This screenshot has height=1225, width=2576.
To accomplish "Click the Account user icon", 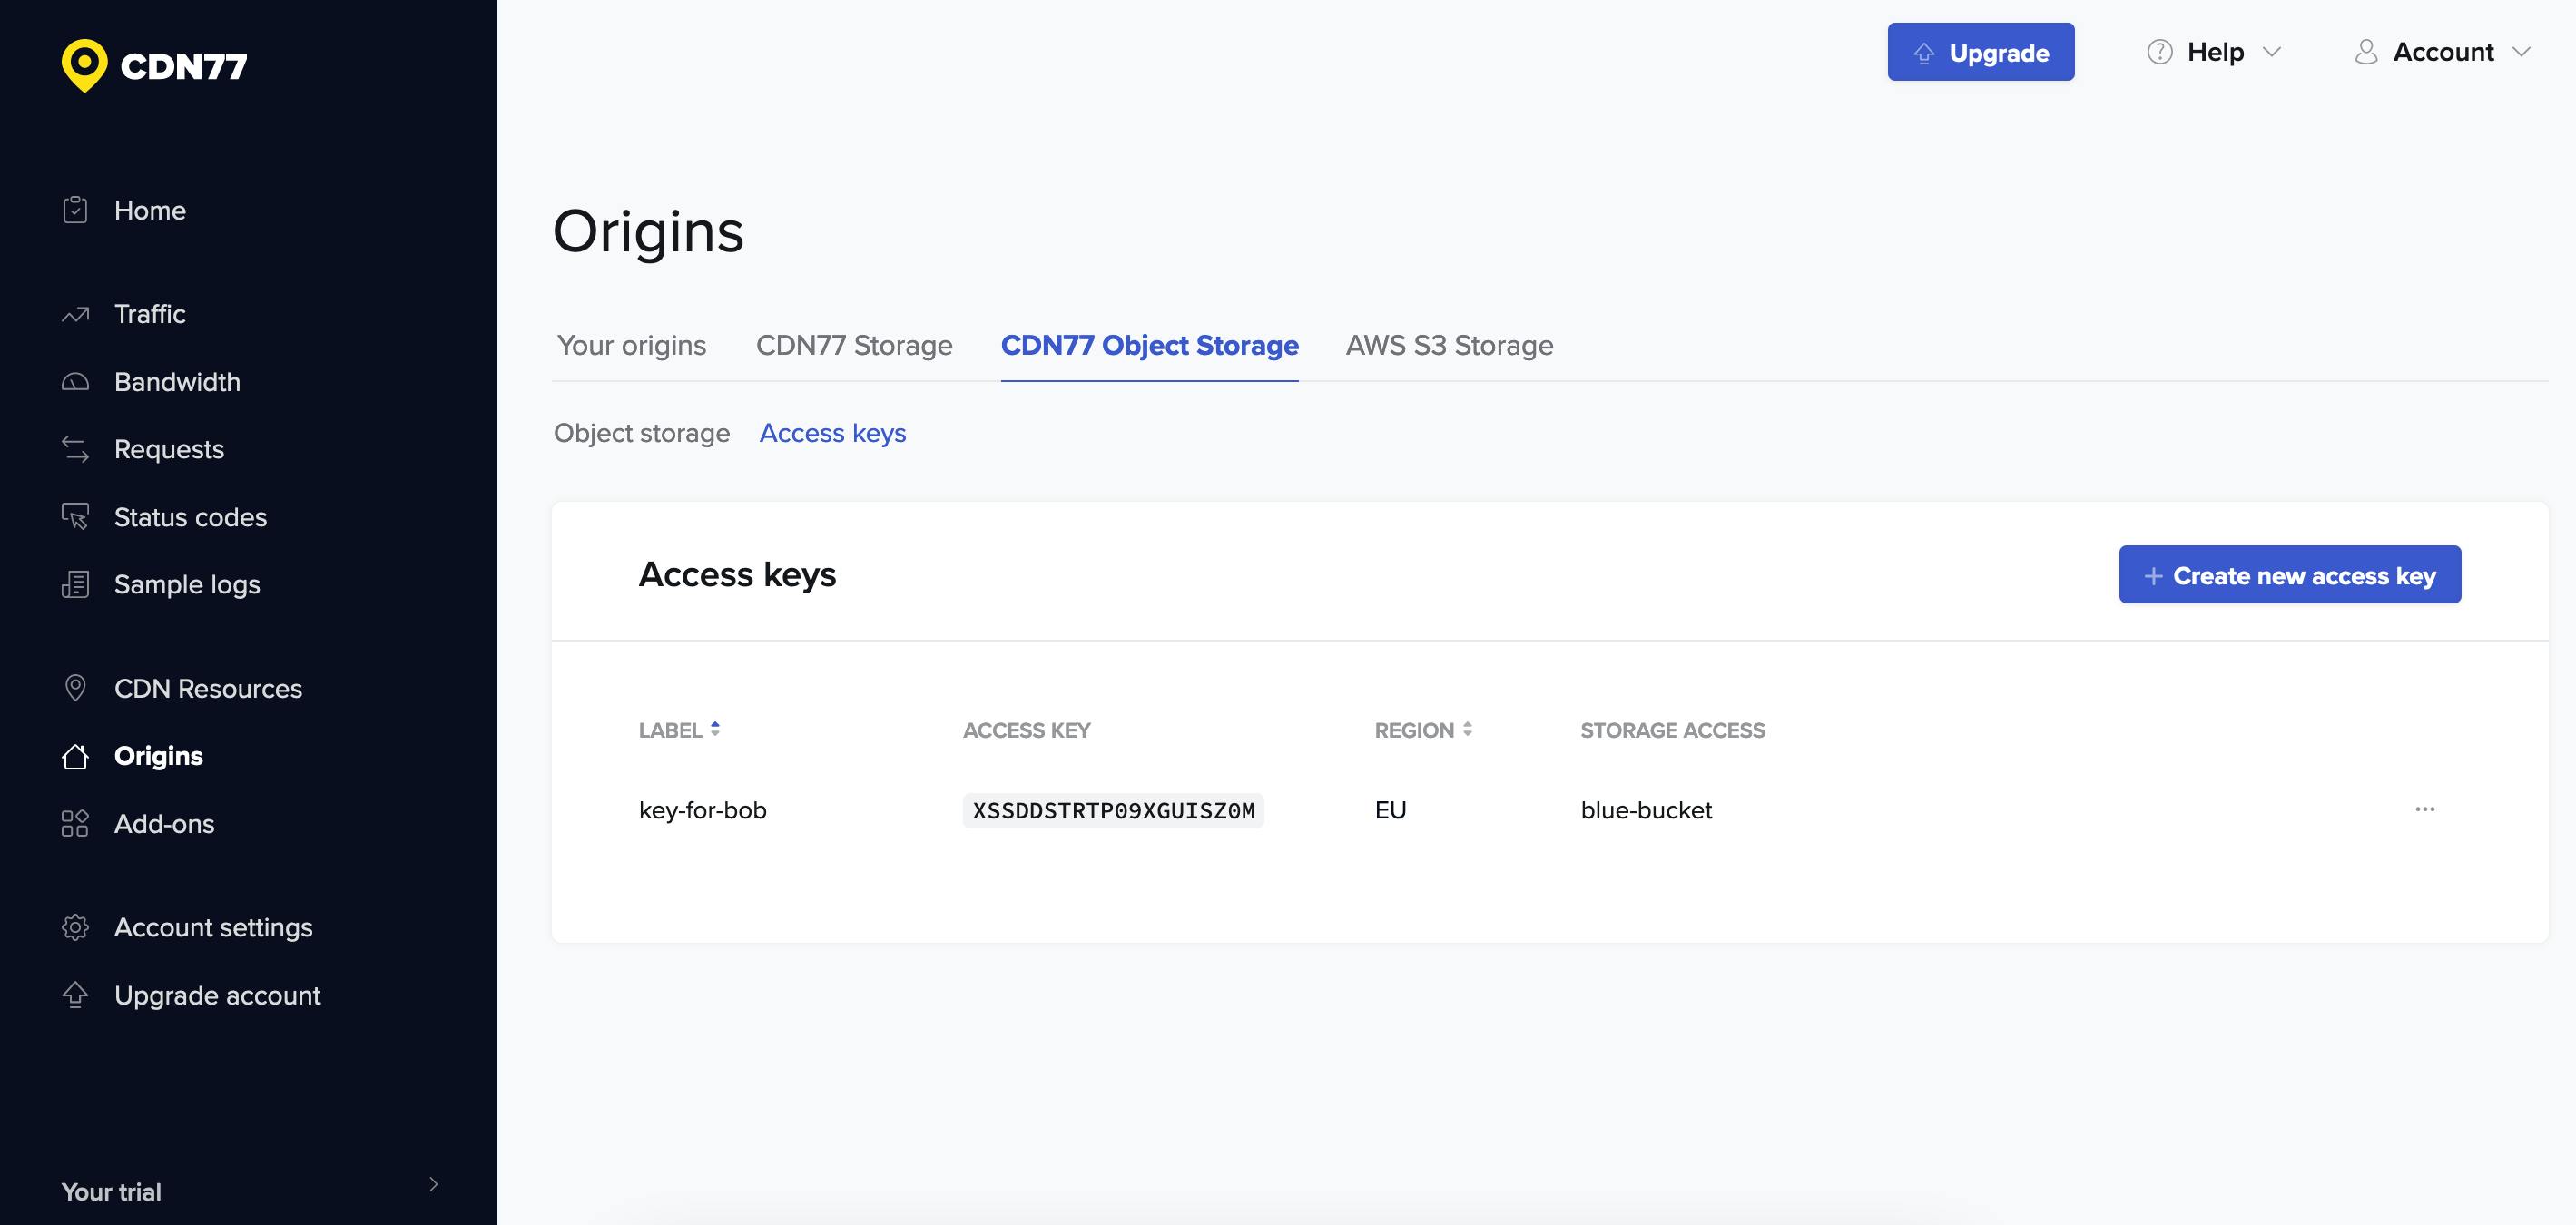I will pyautogui.click(x=2366, y=52).
